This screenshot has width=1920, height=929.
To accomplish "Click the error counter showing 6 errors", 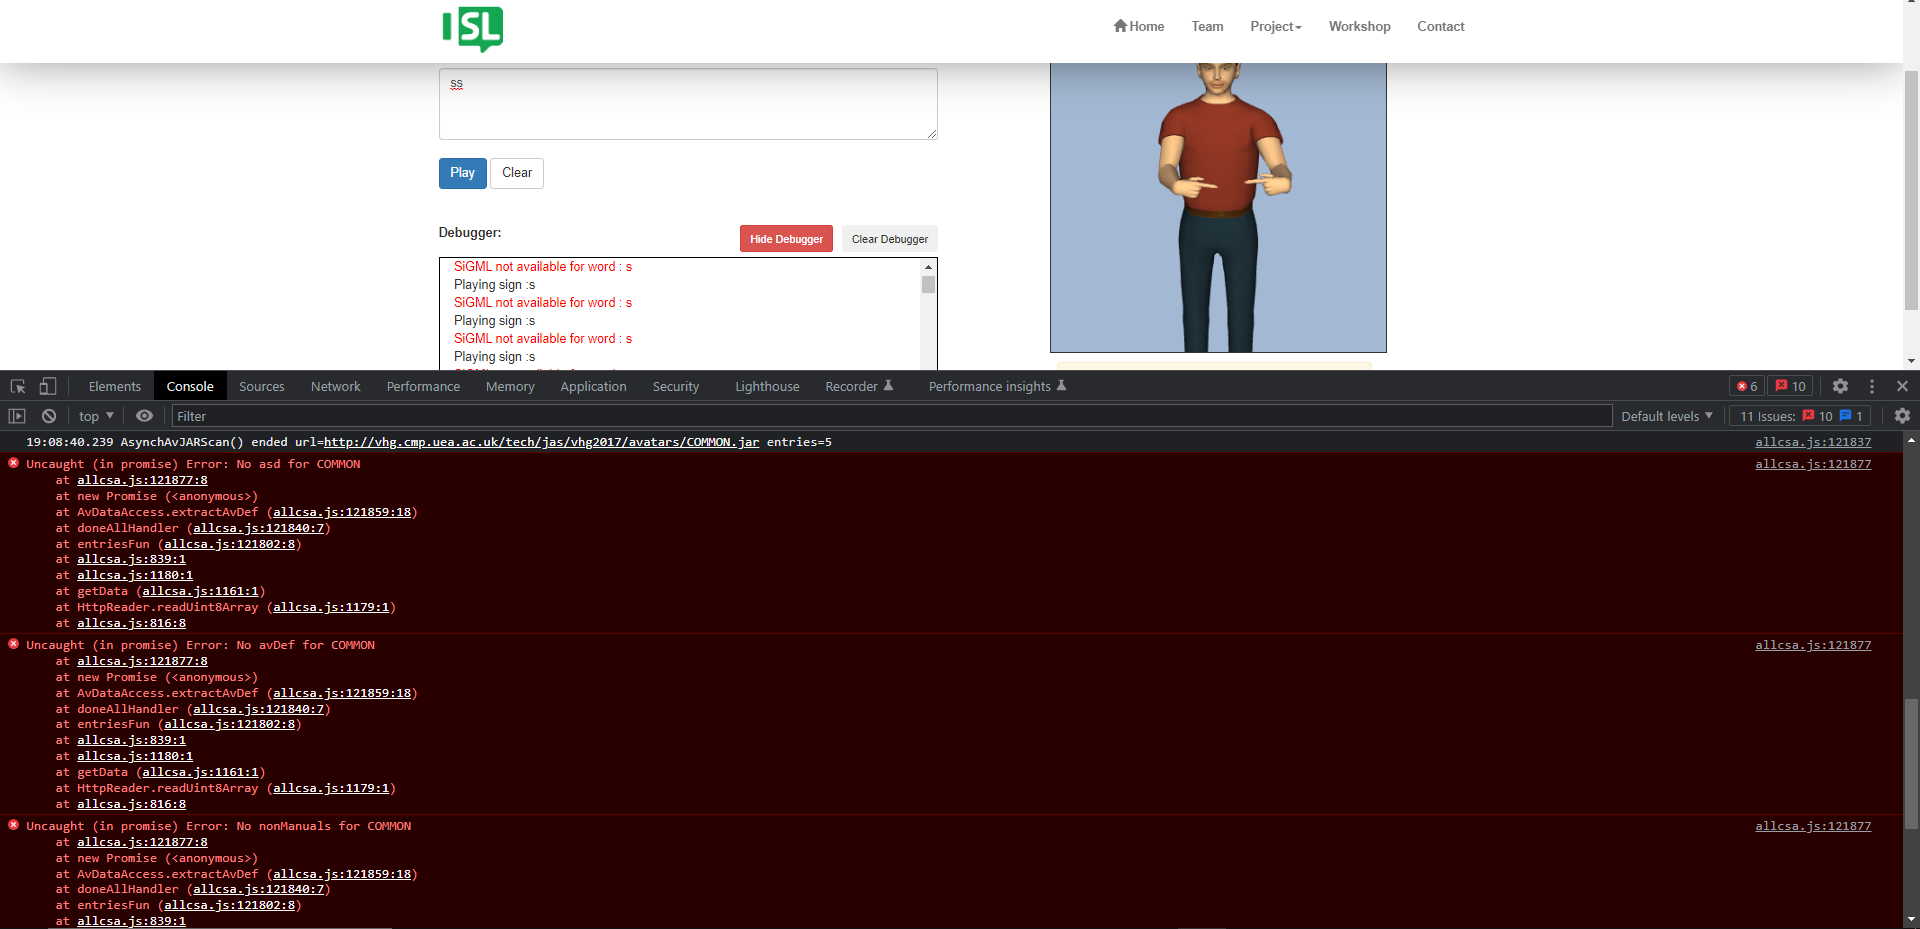I will (1746, 386).
